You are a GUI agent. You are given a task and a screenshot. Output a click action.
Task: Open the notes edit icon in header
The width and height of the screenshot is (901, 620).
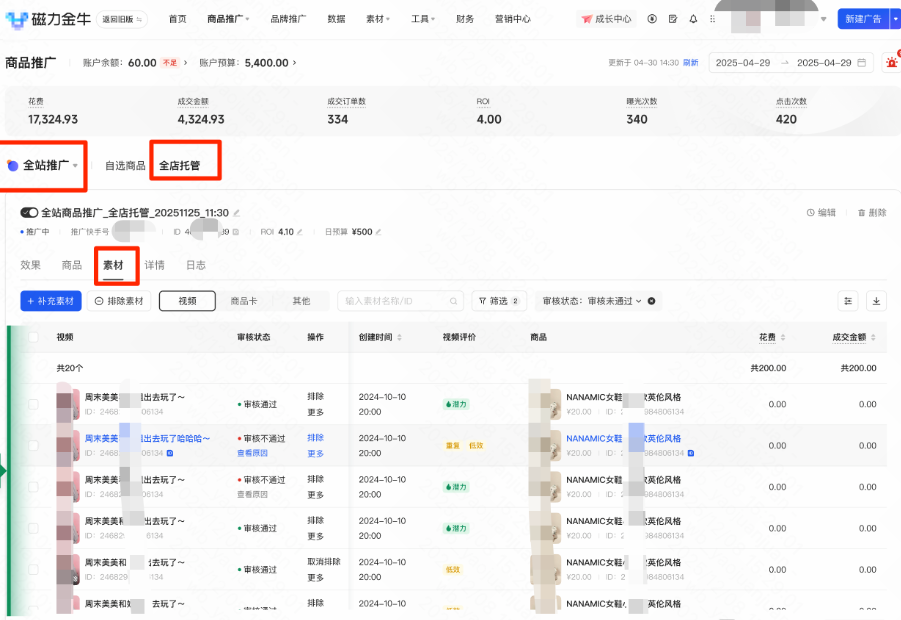(x=673, y=19)
